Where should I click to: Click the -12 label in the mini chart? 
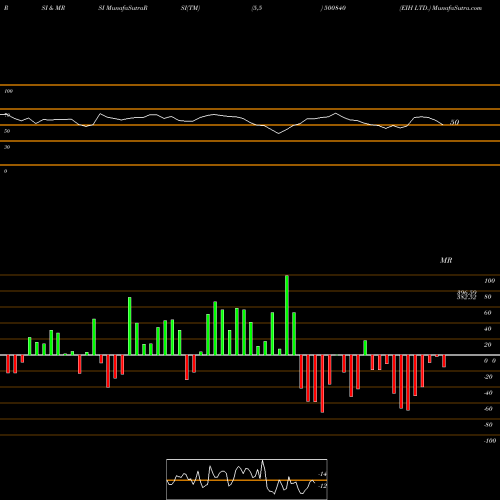322,486
